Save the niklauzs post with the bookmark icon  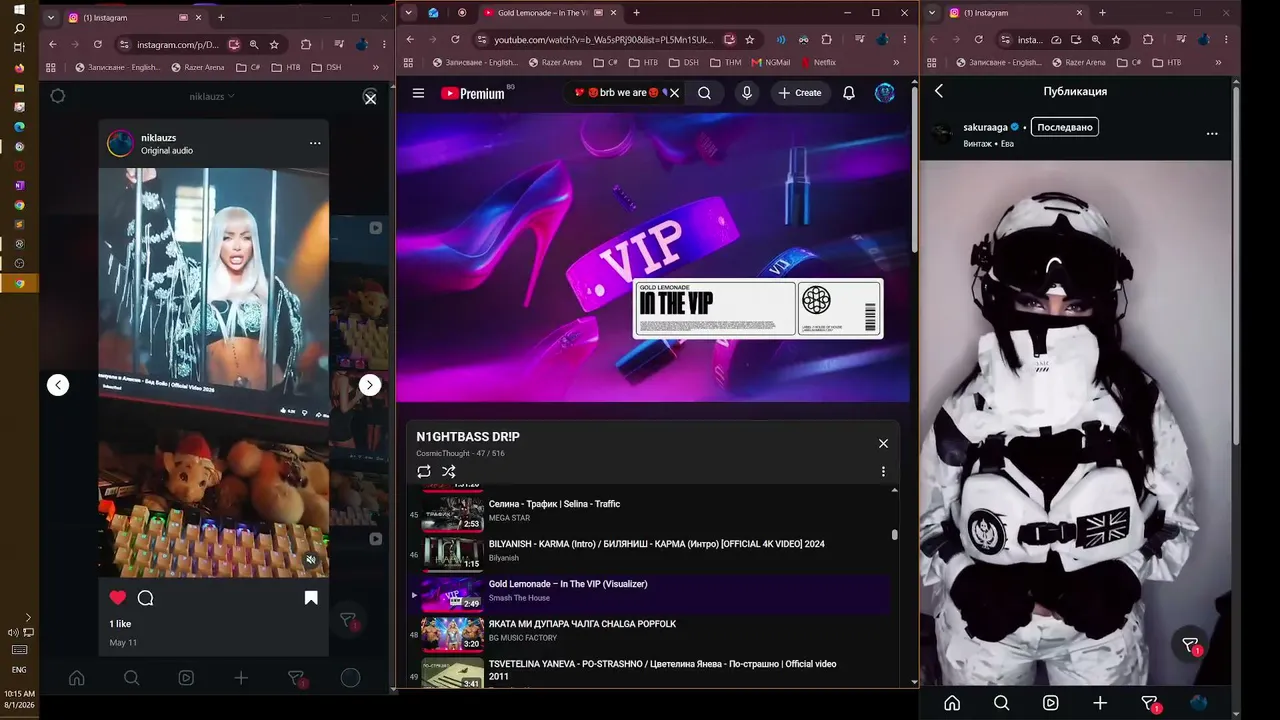tap(311, 598)
